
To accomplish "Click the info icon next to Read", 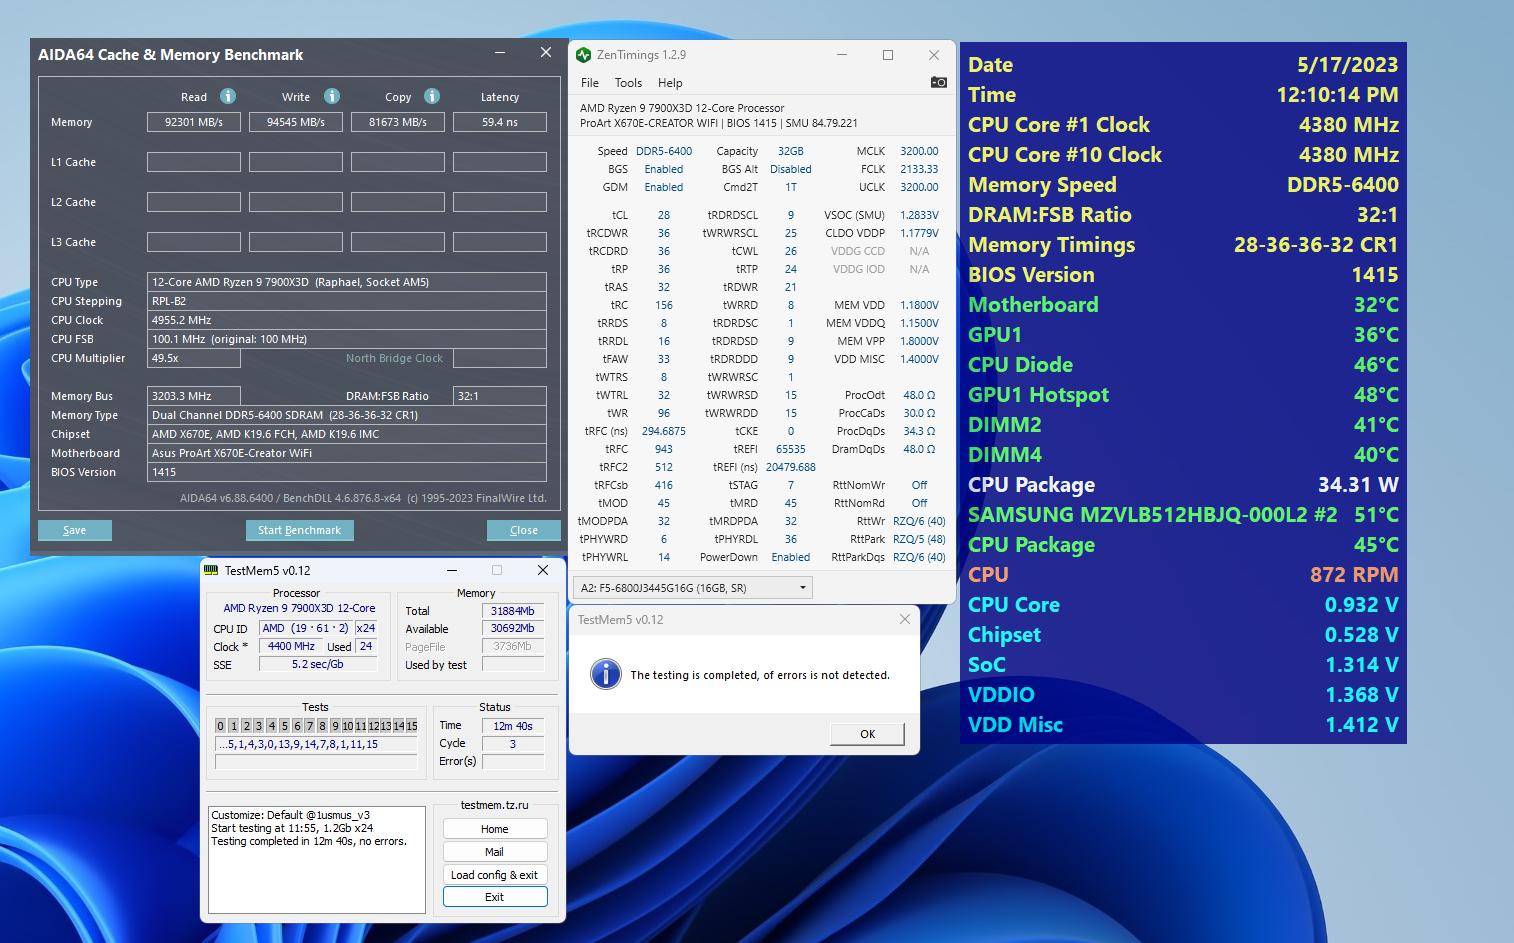I will [x=228, y=96].
